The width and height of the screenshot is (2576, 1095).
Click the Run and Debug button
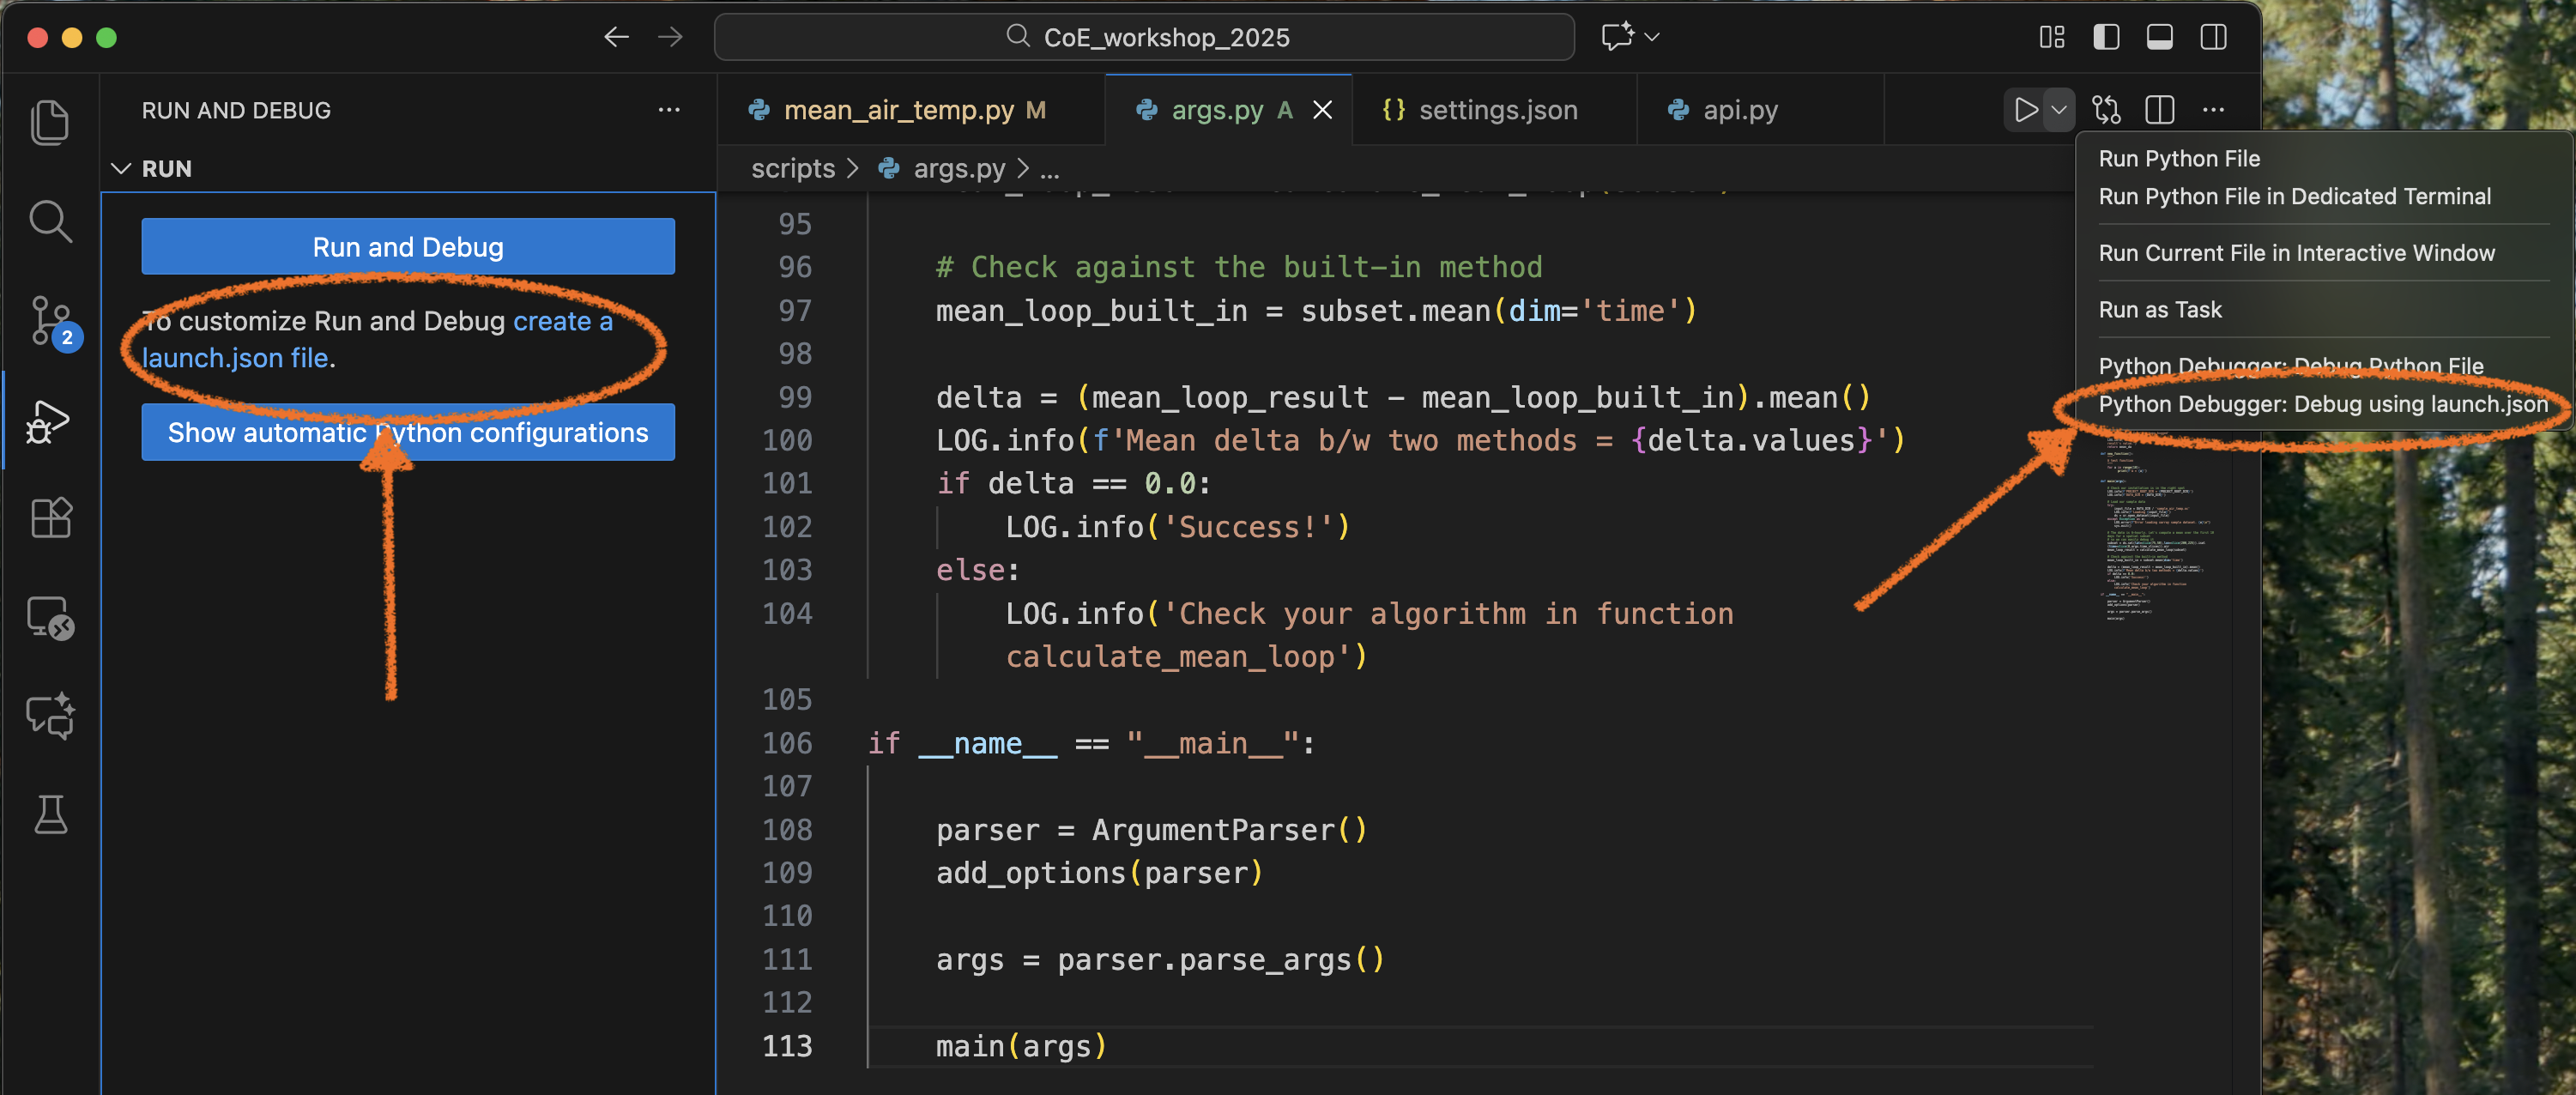[408, 246]
